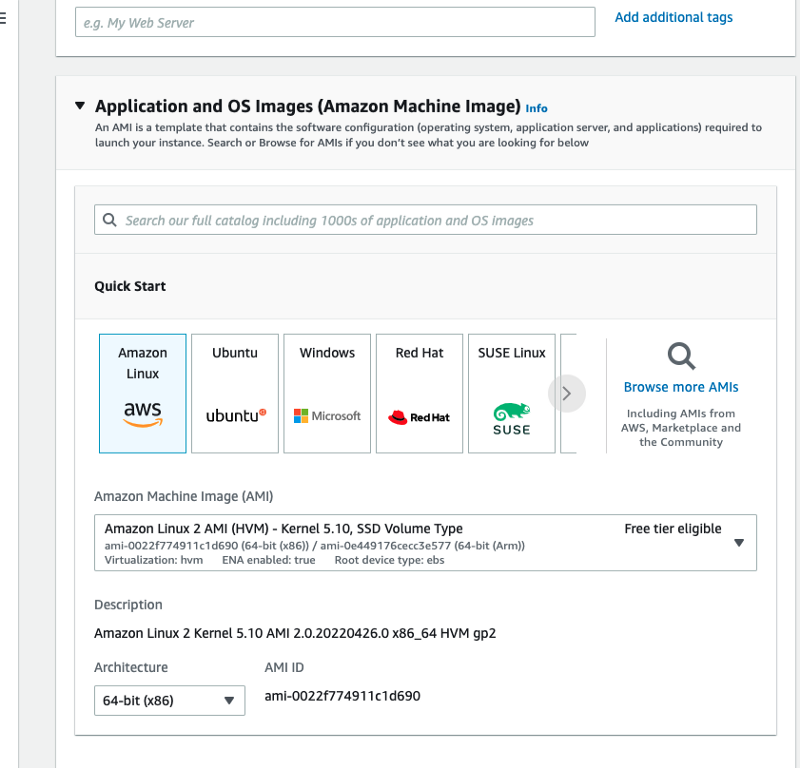
Task: Click the AMI ID value text
Action: click(342, 695)
